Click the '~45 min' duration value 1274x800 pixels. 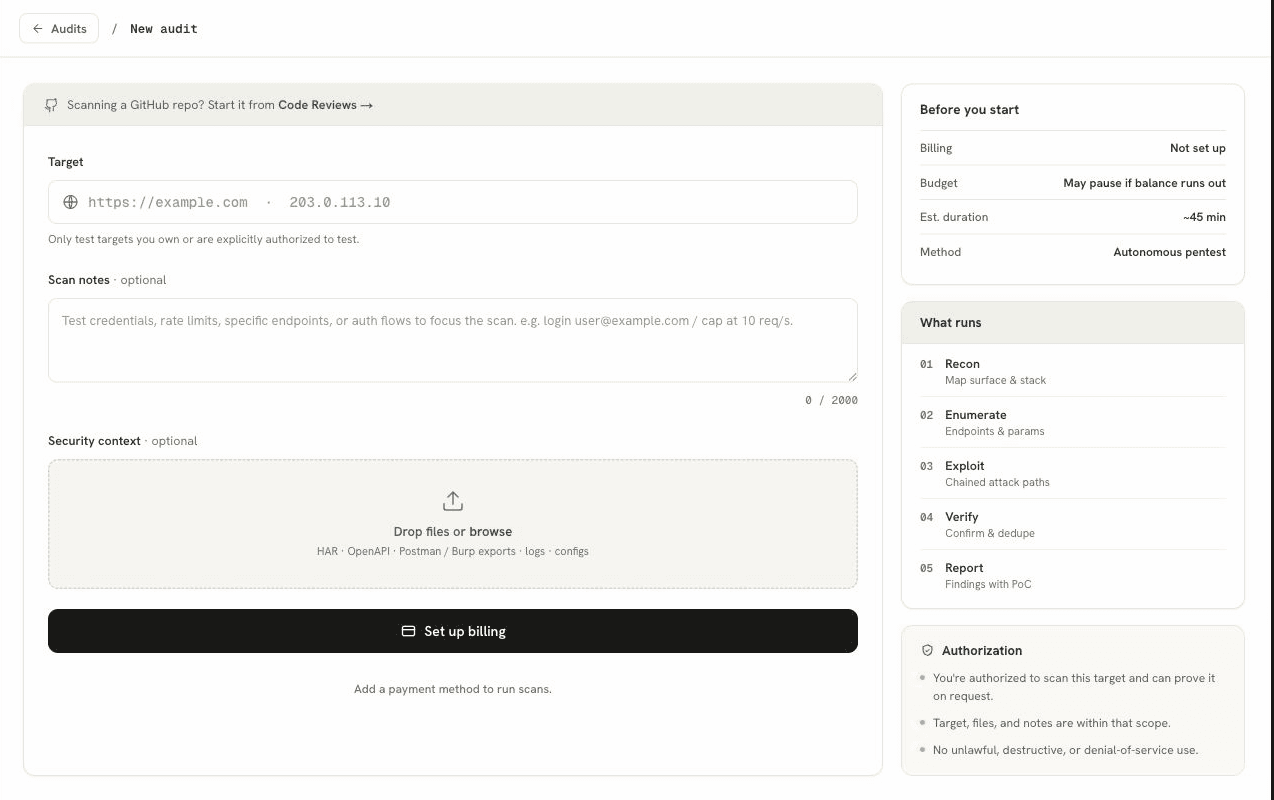[1204, 217]
